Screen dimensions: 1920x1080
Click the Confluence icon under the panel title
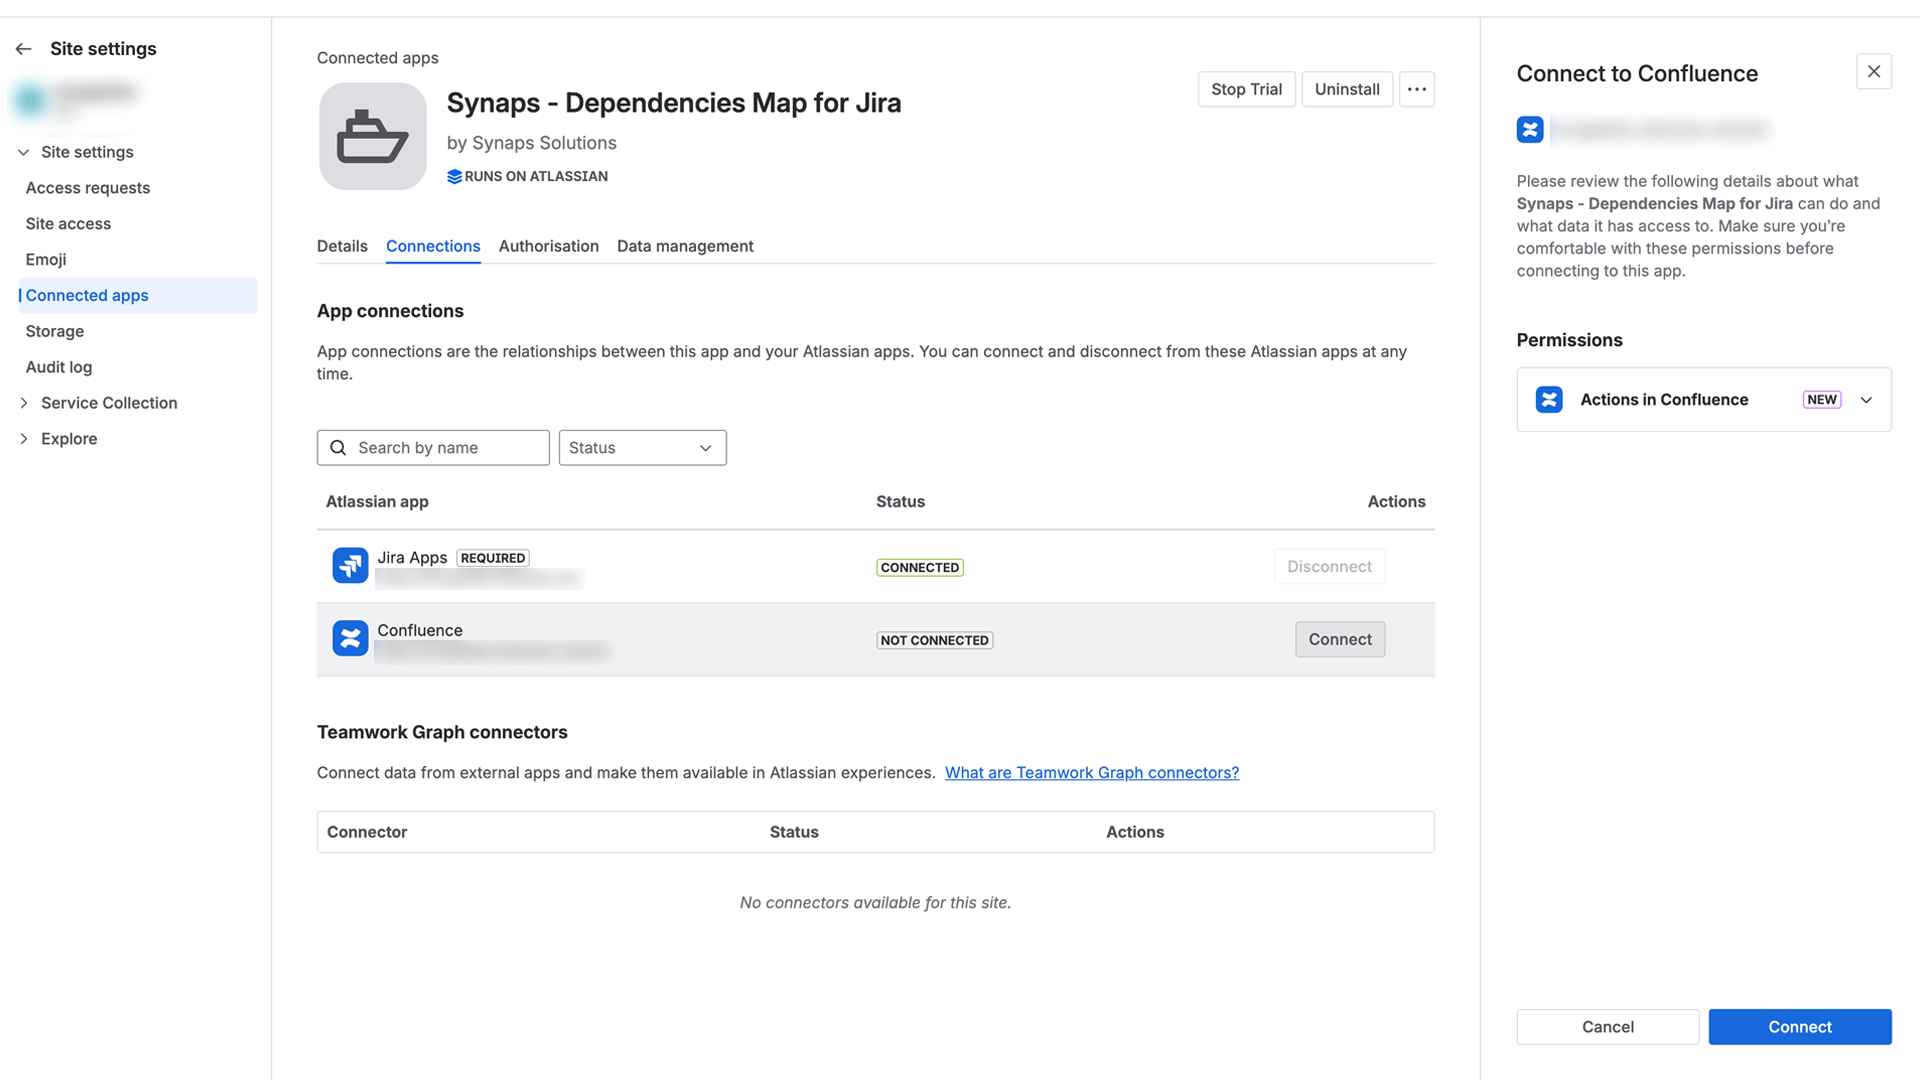point(1530,130)
